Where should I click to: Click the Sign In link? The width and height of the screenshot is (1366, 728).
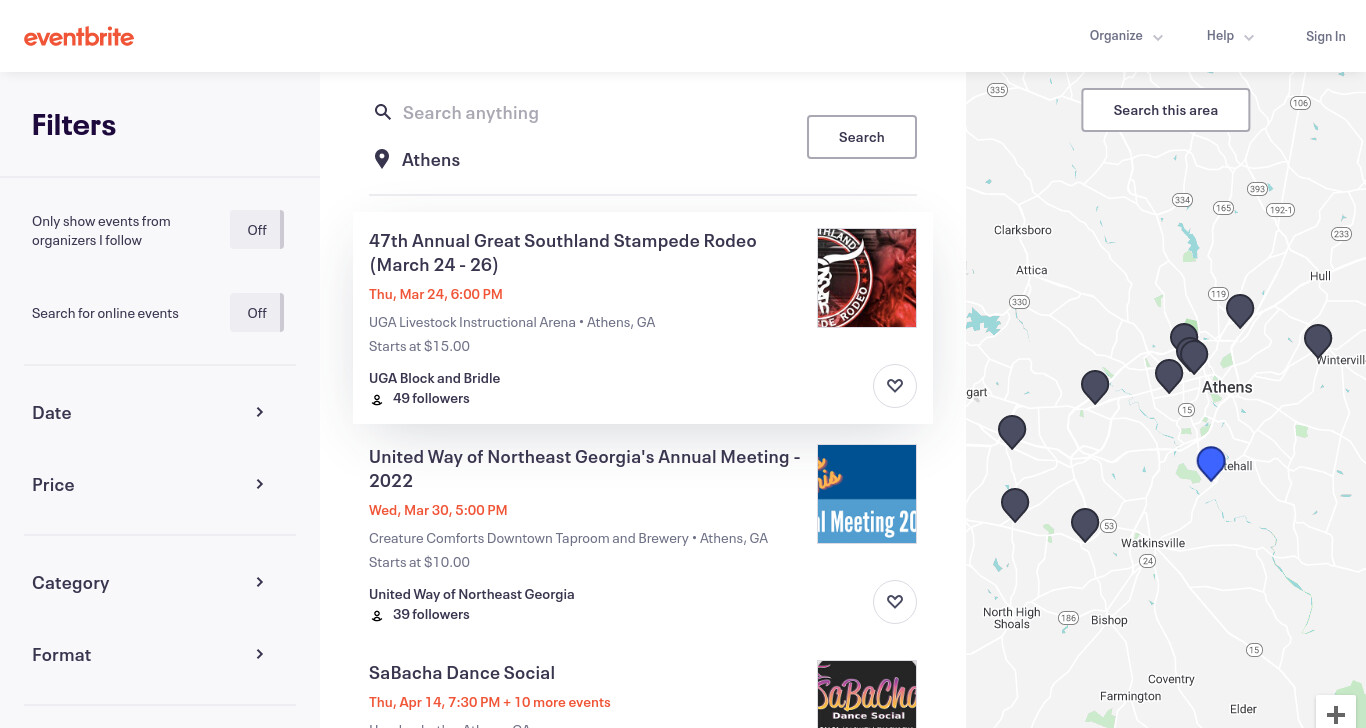(x=1325, y=36)
